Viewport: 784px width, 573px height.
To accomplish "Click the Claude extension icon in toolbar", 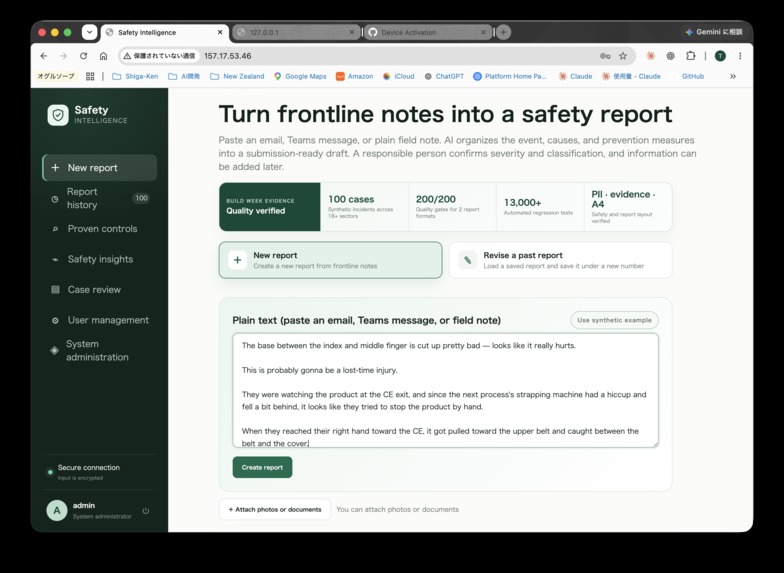I will pyautogui.click(x=650, y=56).
